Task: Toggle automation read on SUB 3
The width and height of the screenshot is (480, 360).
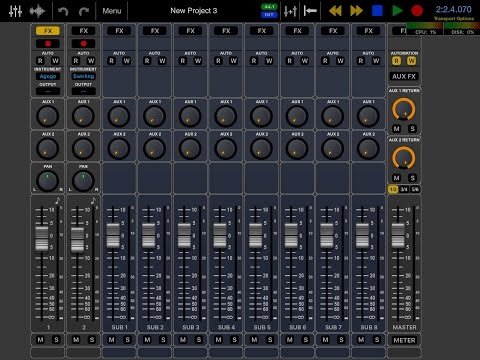Action: pos(183,61)
